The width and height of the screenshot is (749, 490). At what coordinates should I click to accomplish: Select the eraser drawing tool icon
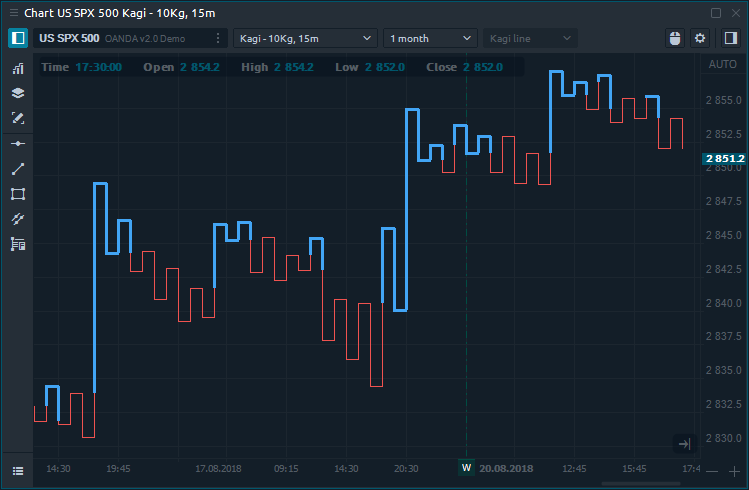tap(18, 118)
